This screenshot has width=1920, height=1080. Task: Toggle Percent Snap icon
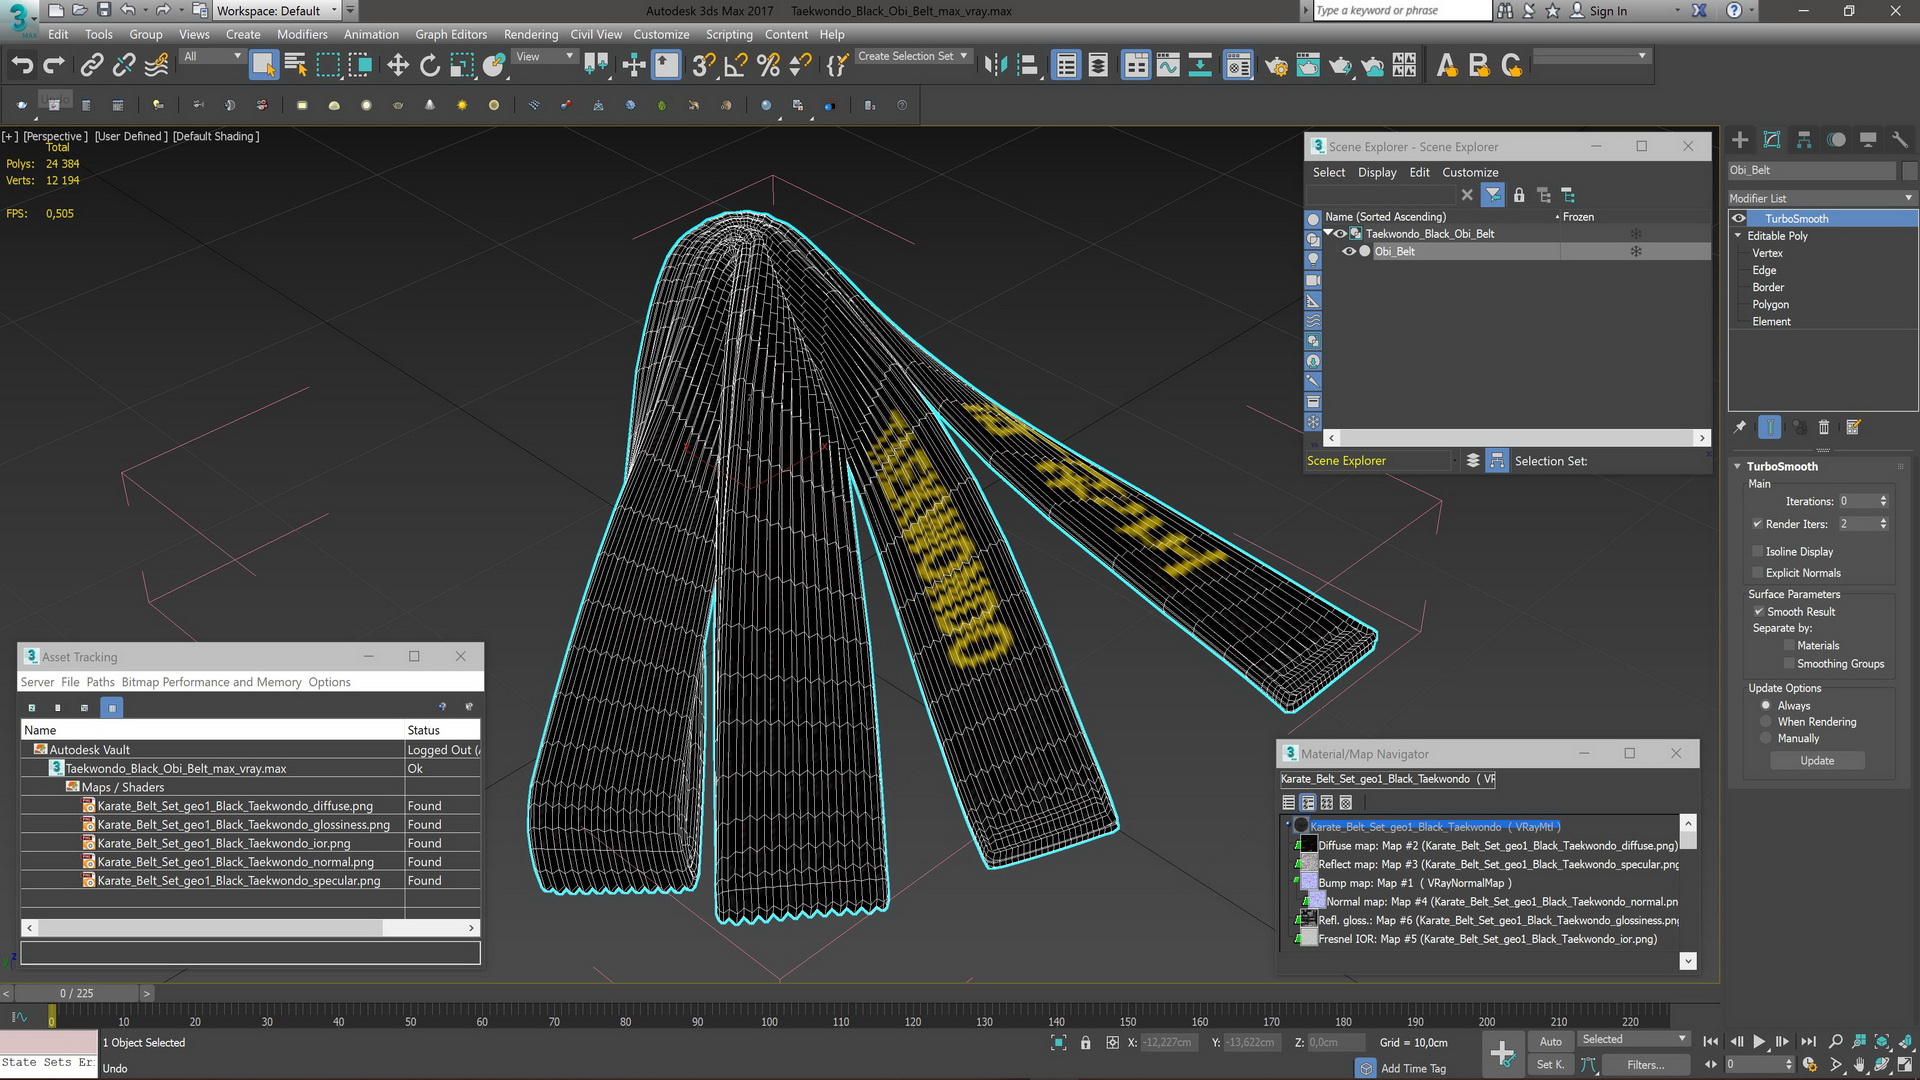(768, 66)
